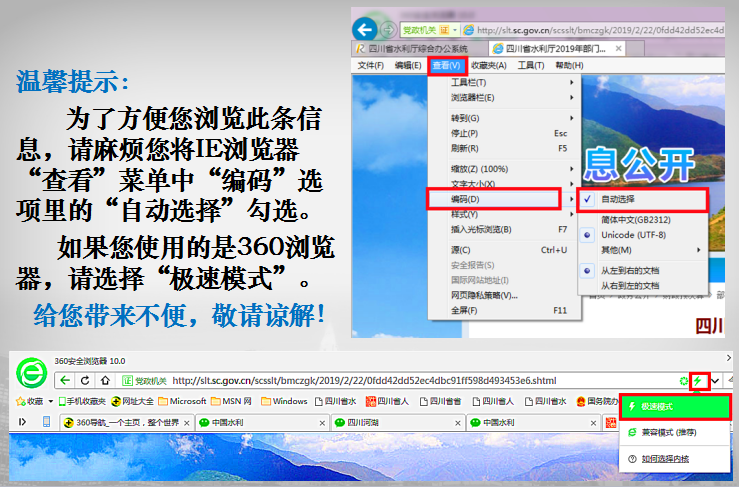
Task: Select 从右到左的文档 option
Action: (642, 286)
